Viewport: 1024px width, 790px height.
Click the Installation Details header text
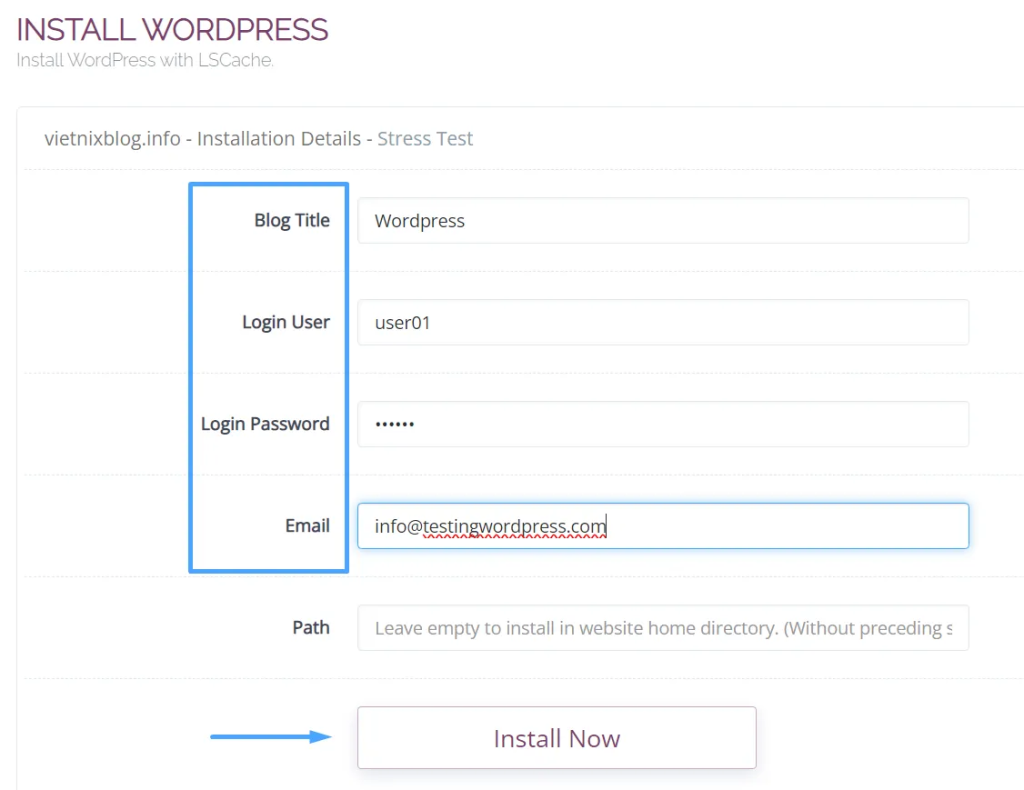click(279, 139)
